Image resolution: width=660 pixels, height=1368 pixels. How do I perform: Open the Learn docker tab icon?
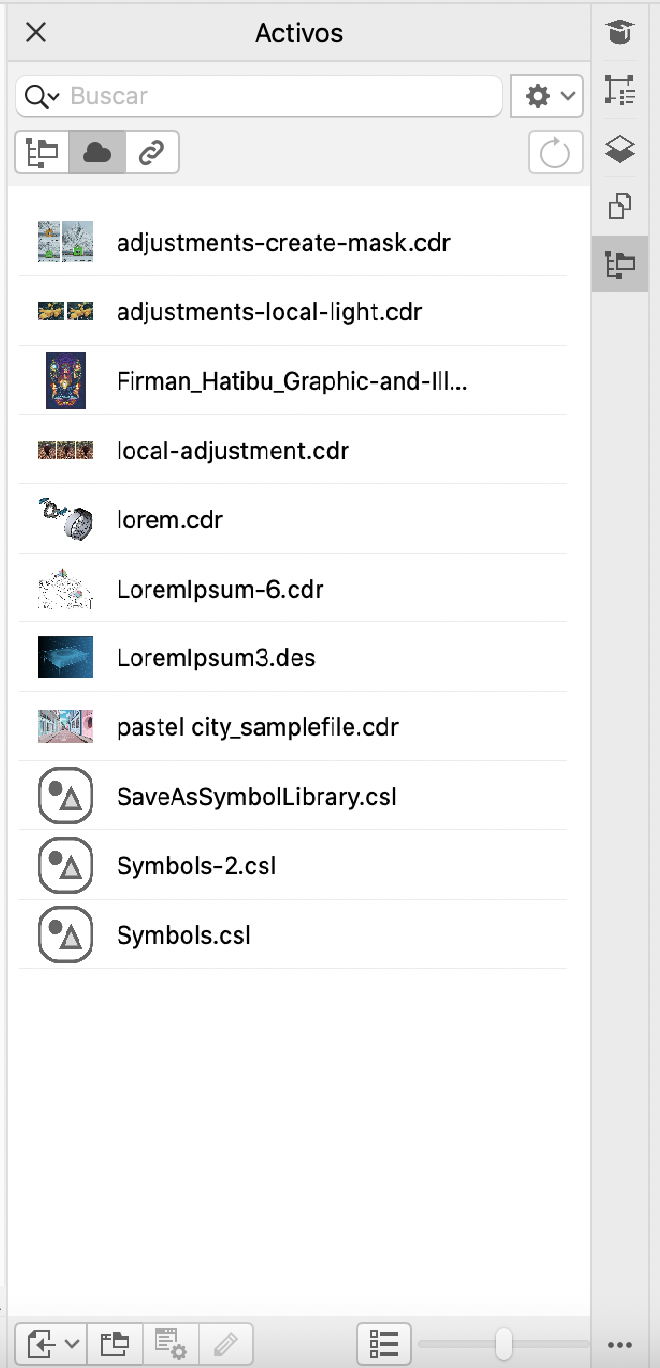pyautogui.click(x=620, y=33)
